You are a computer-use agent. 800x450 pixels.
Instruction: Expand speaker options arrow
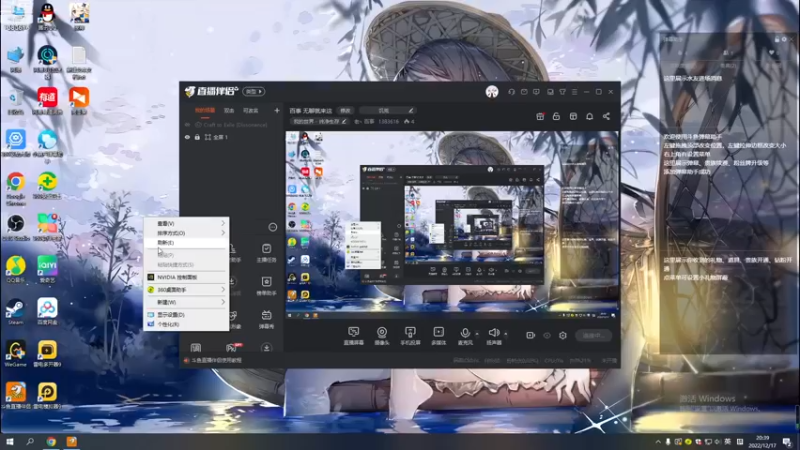click(506, 334)
